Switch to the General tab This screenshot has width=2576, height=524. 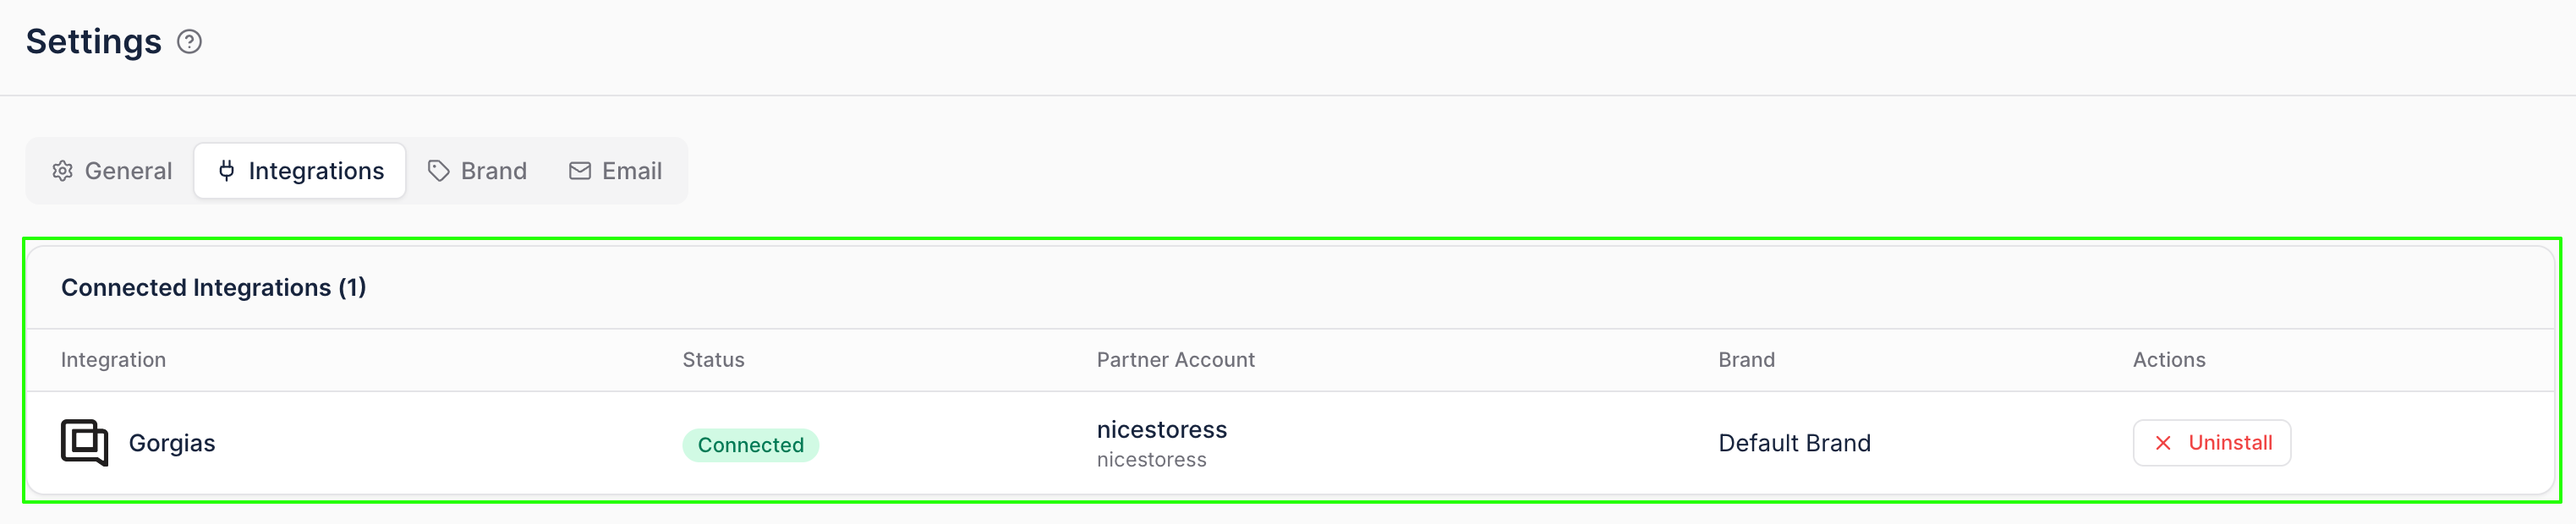click(x=112, y=171)
